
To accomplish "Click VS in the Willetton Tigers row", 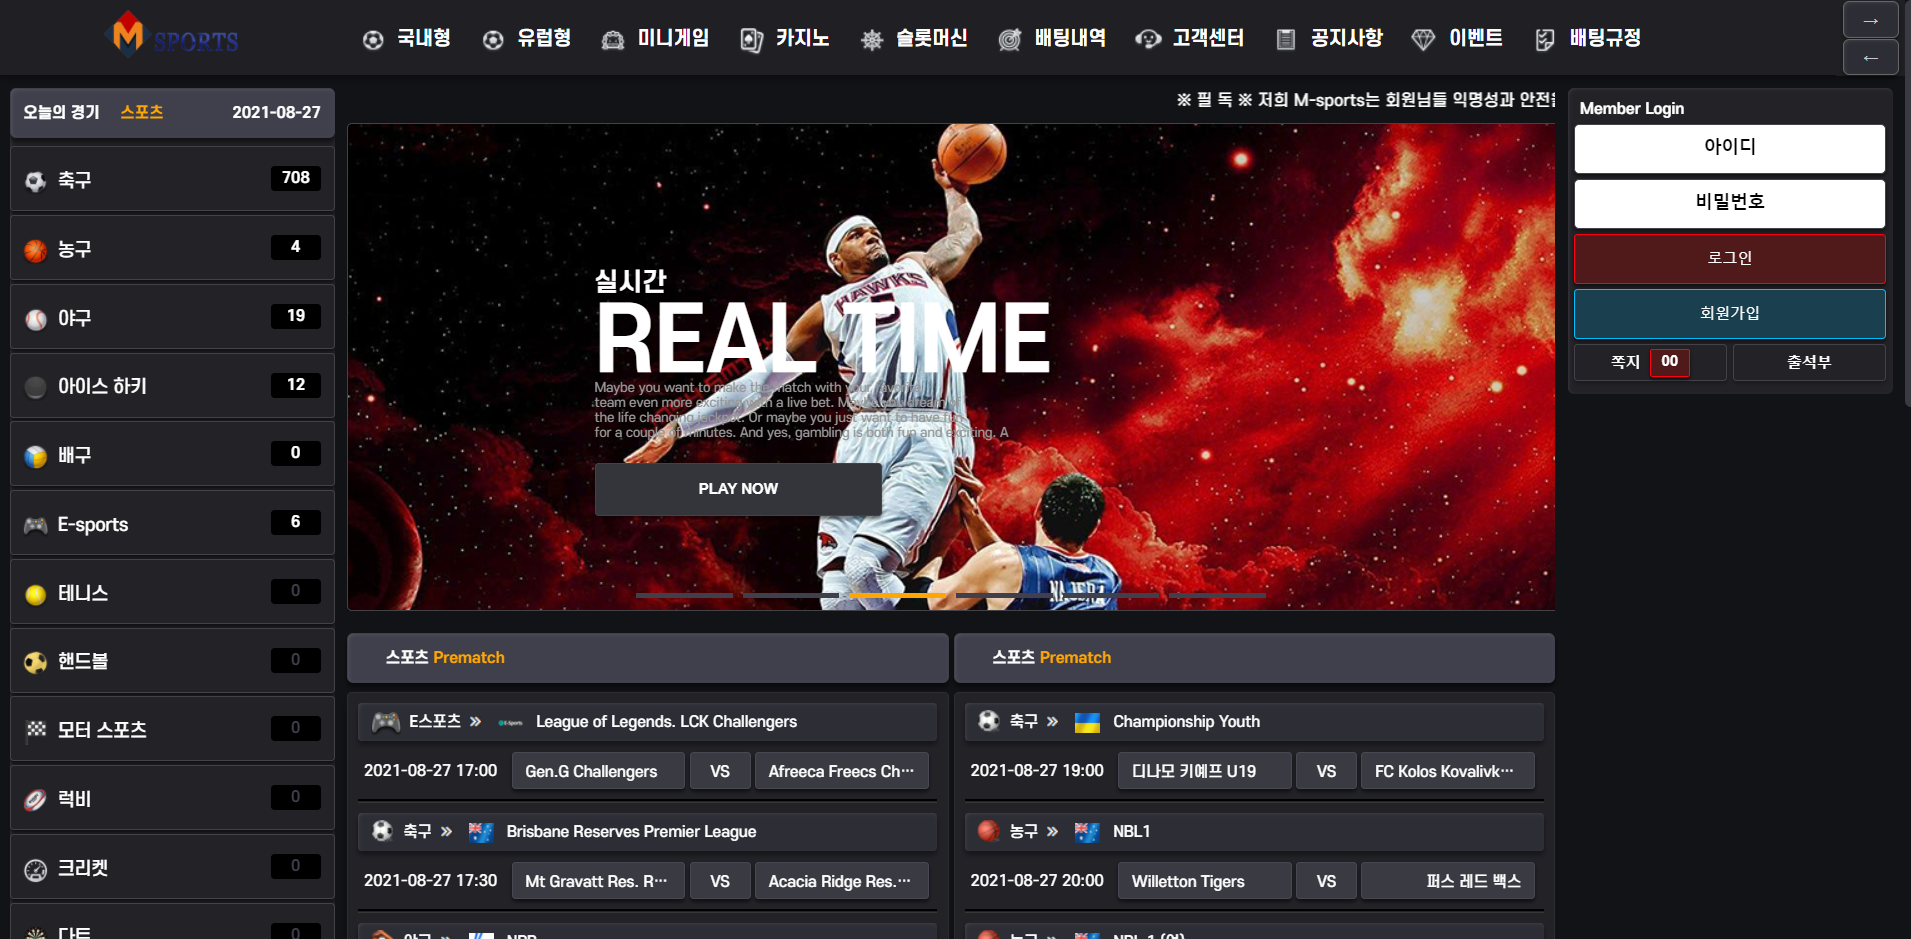I will click(x=1326, y=881).
